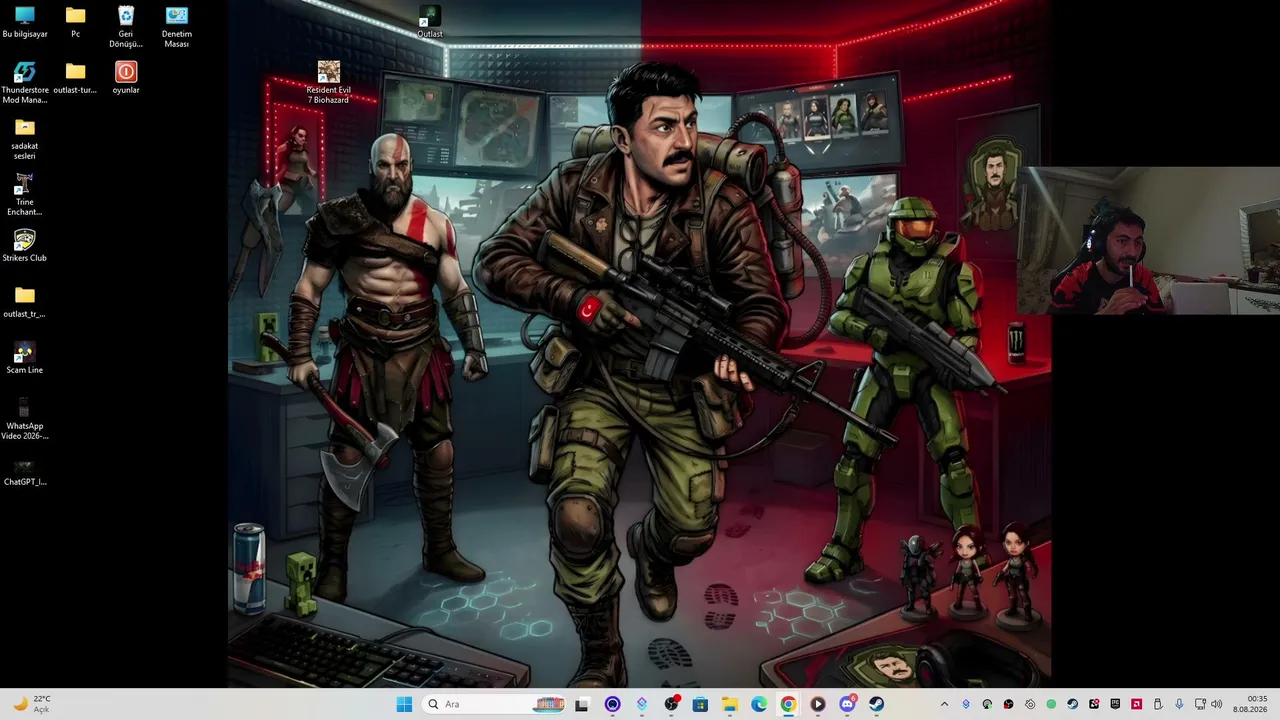The height and width of the screenshot is (720, 1280).
Task: Select the sadakat sesleri folder
Action: 25,139
